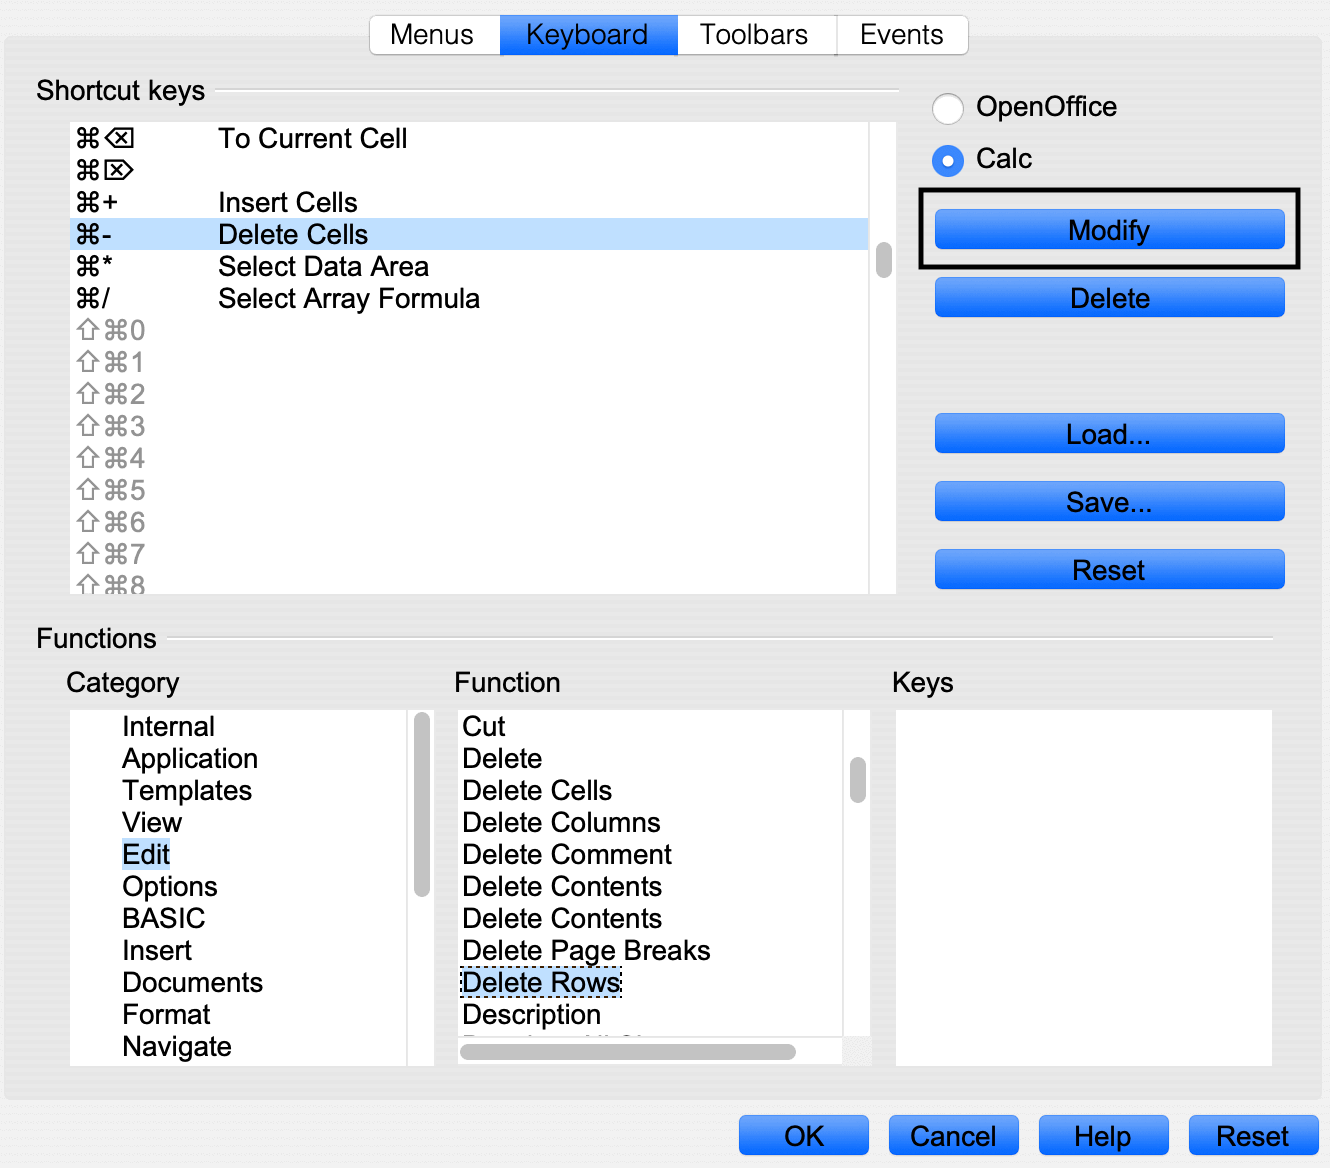Click the Save... button
The width and height of the screenshot is (1330, 1168).
[x=1109, y=502]
